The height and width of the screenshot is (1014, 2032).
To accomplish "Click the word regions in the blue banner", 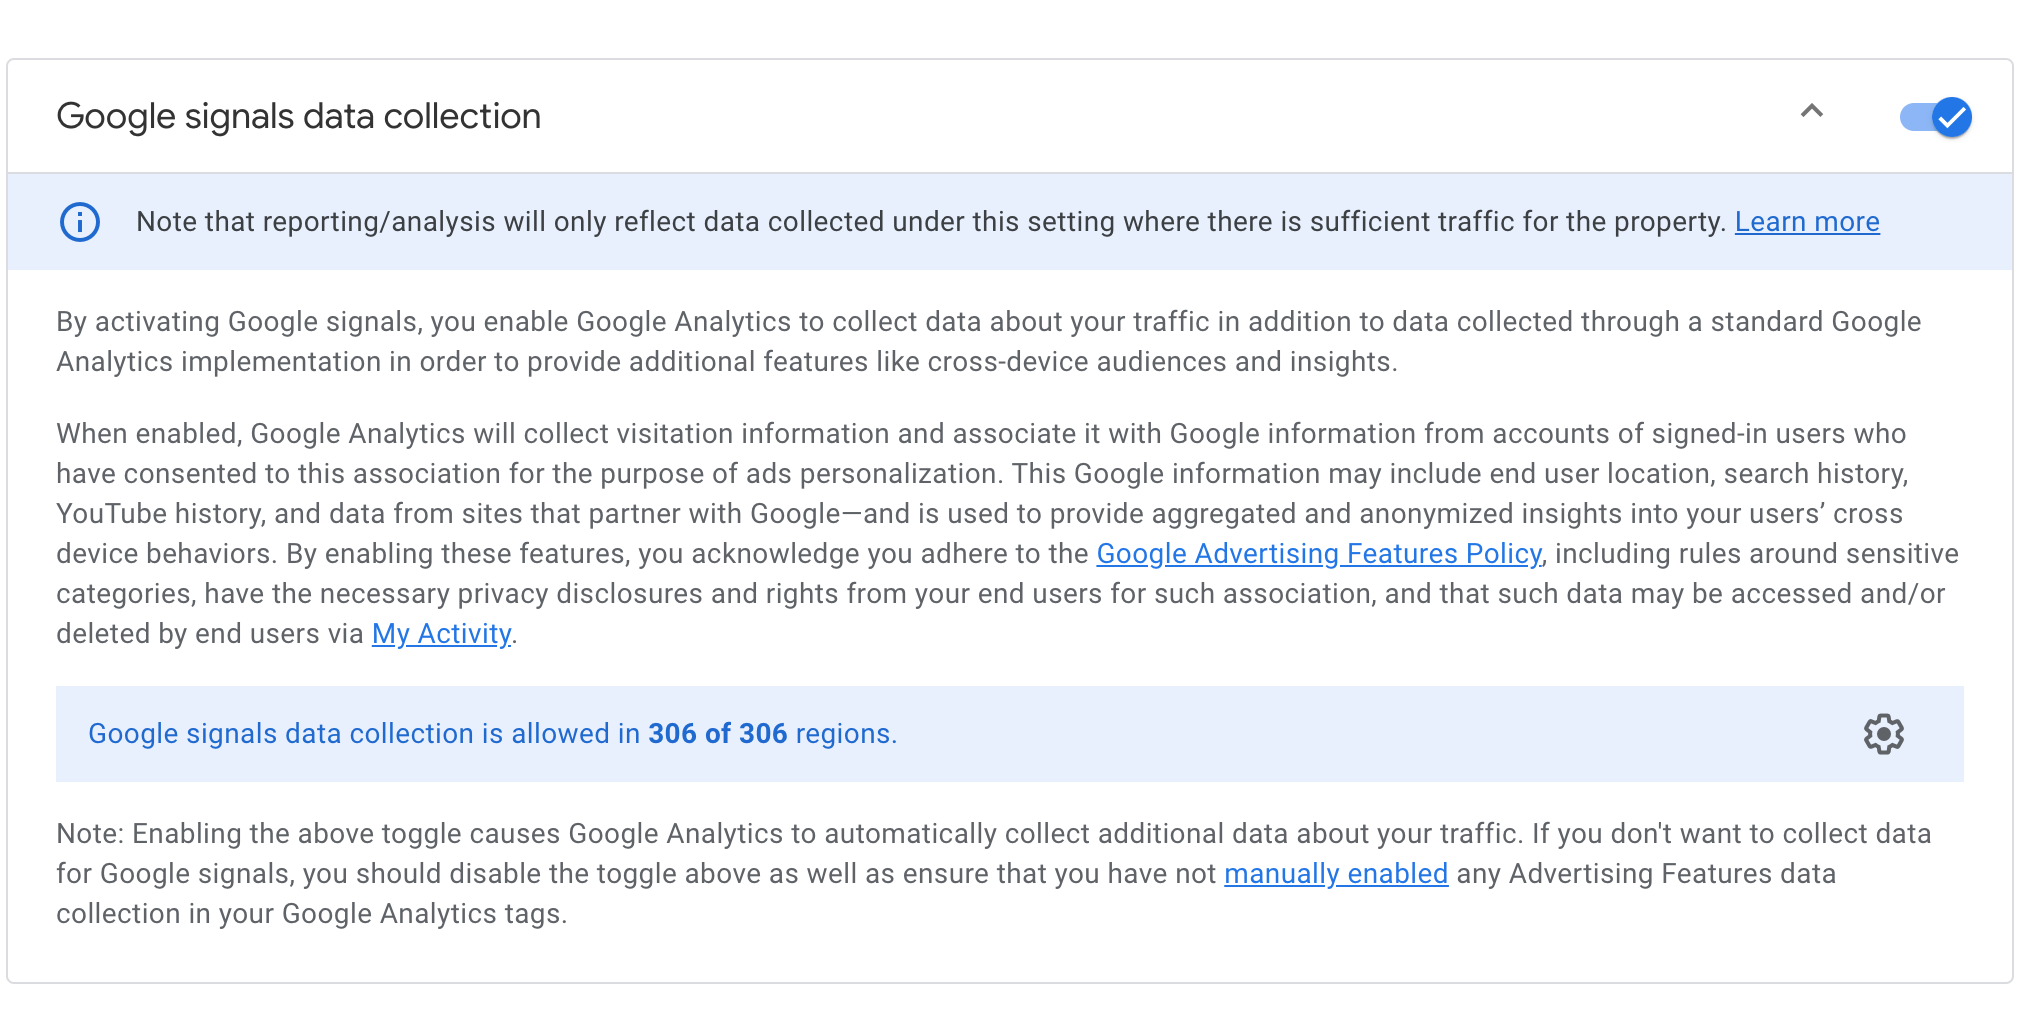I will point(842,734).
